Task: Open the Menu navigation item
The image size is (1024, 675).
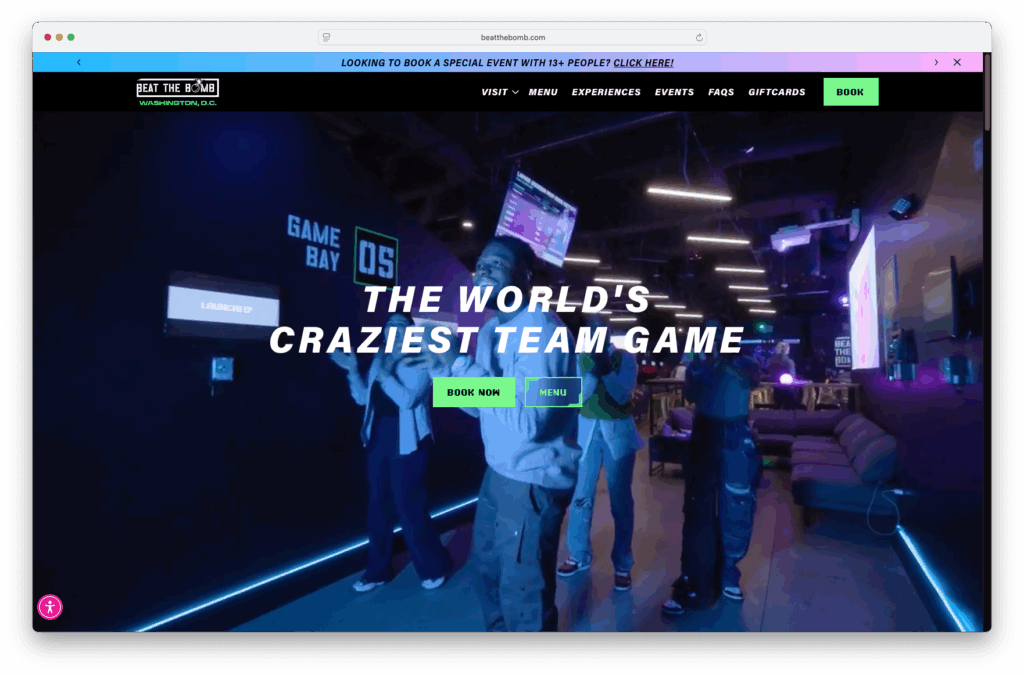Action: point(543,92)
